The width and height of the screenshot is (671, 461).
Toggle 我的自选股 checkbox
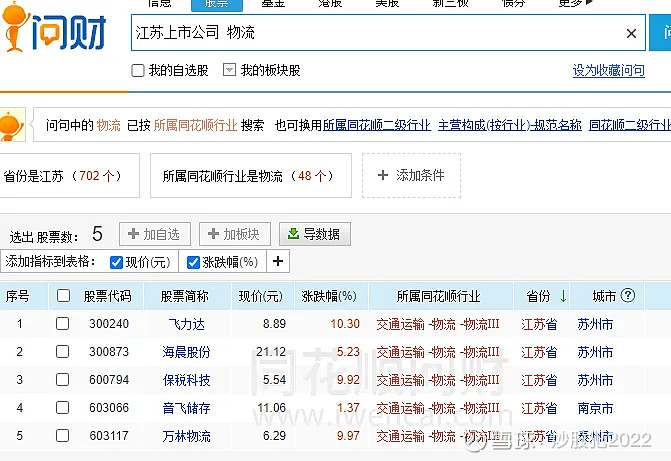pos(138,70)
